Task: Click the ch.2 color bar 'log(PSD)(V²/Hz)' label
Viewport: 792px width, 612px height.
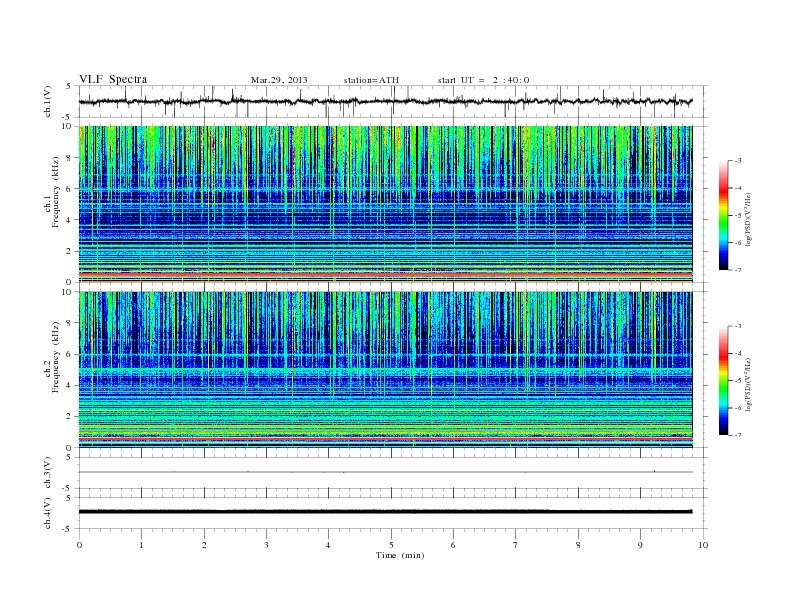Action: (x=750, y=384)
